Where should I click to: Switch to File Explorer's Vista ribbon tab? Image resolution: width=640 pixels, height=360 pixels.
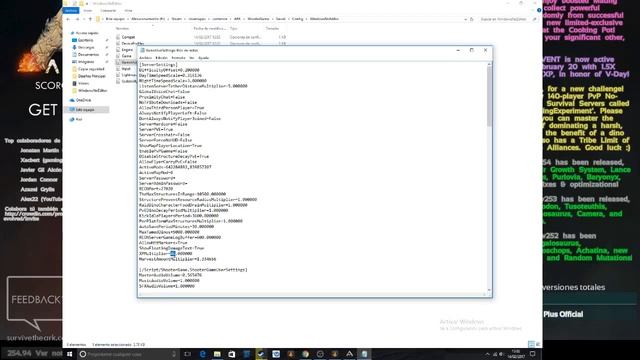click(x=128, y=11)
